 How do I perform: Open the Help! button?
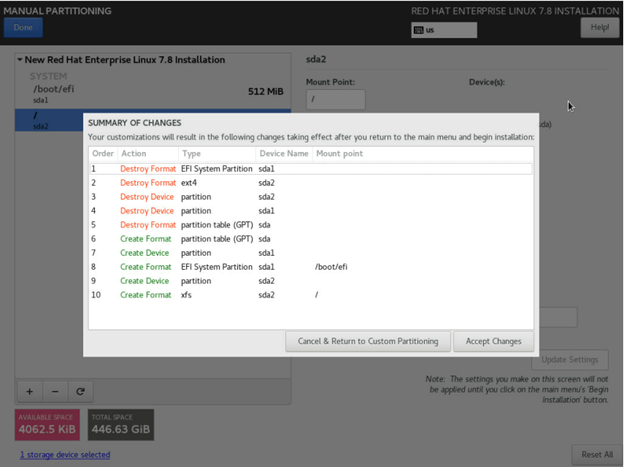point(600,27)
